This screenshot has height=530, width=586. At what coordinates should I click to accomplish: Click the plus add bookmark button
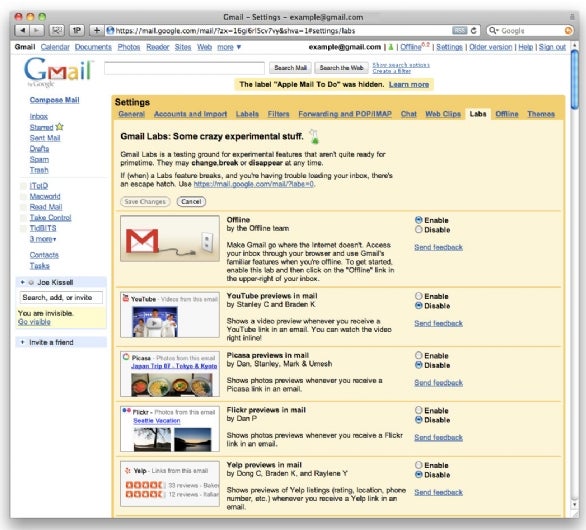point(96,31)
